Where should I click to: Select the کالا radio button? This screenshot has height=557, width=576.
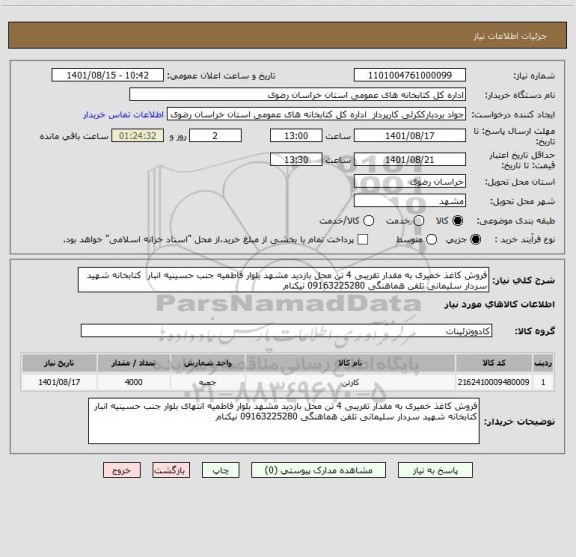click(458, 220)
